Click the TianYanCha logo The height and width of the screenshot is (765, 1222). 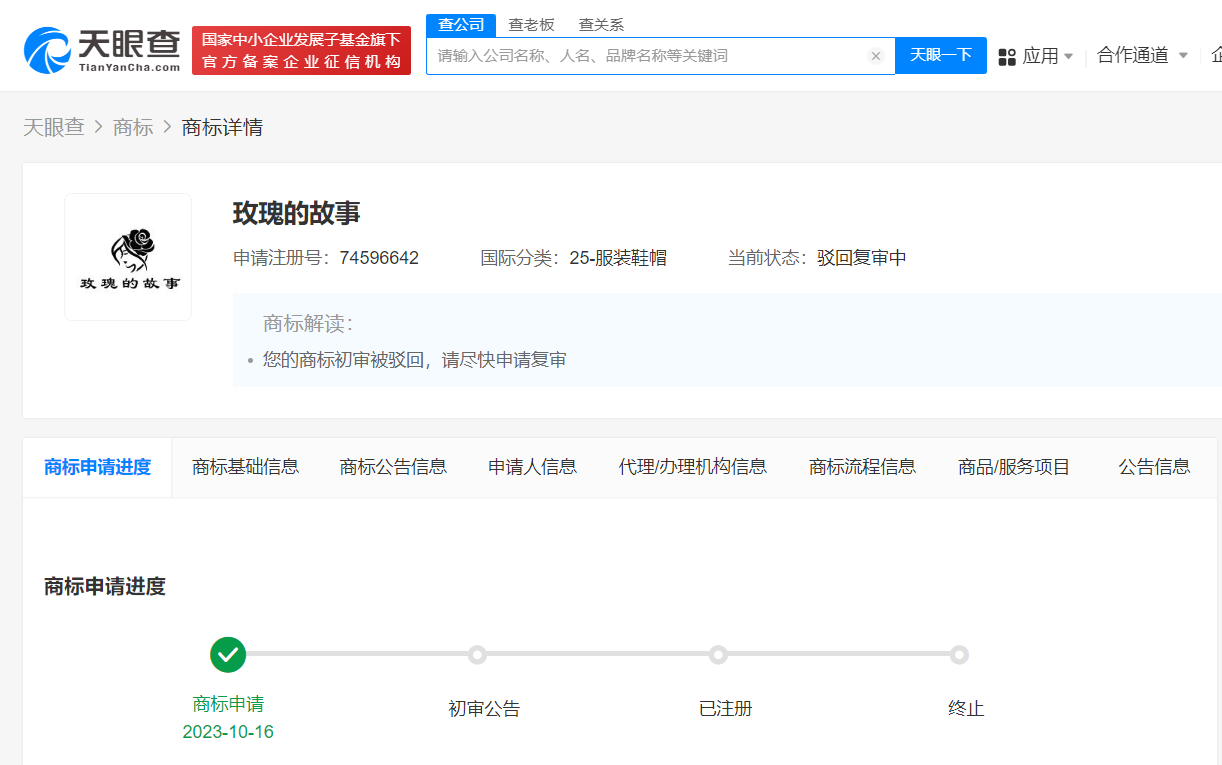pyautogui.click(x=102, y=50)
